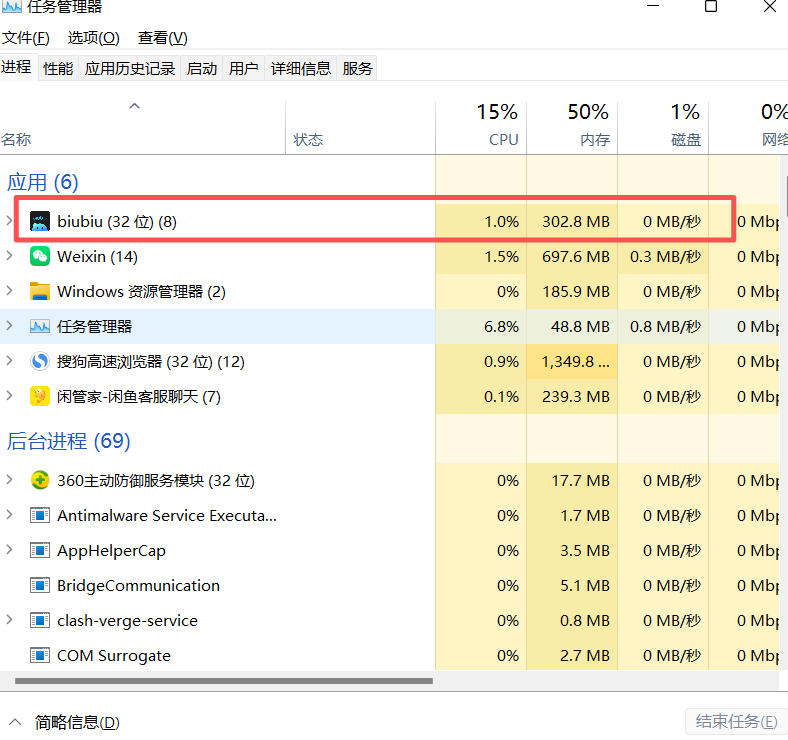
Task: Click the 闲管家 yellow app icon
Action: (x=40, y=397)
